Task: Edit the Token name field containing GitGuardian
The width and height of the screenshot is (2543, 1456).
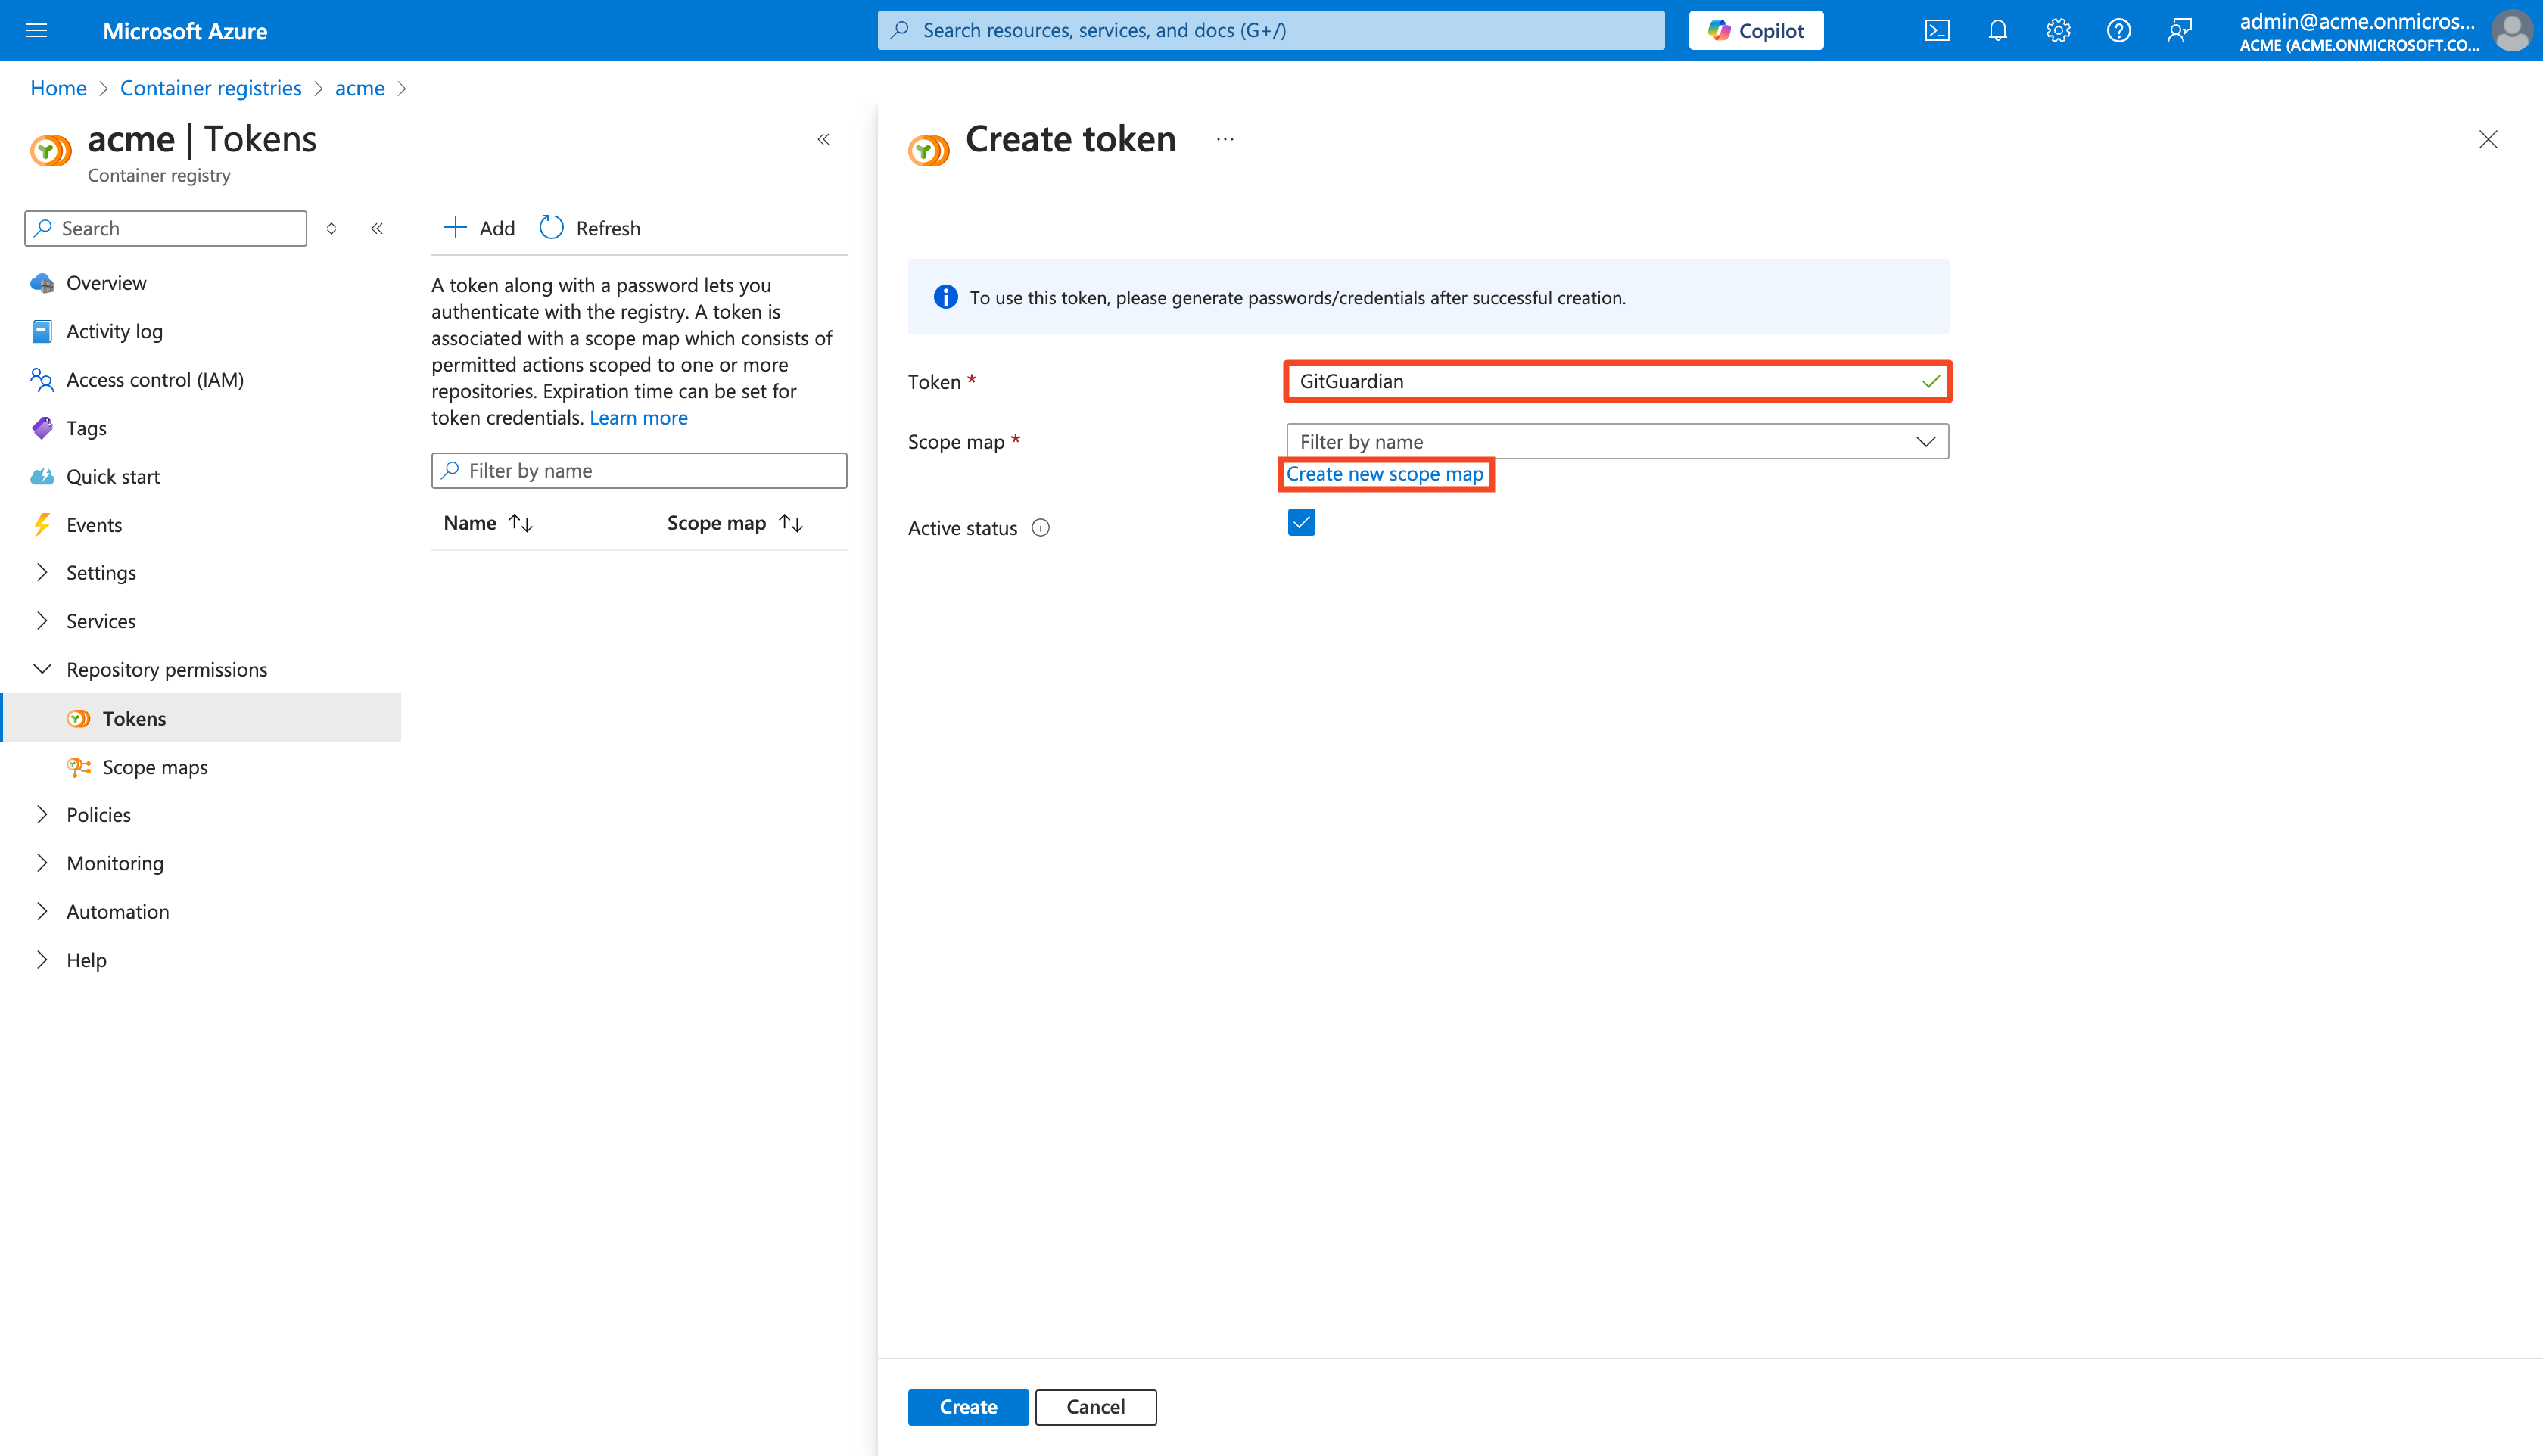Action: point(1617,381)
